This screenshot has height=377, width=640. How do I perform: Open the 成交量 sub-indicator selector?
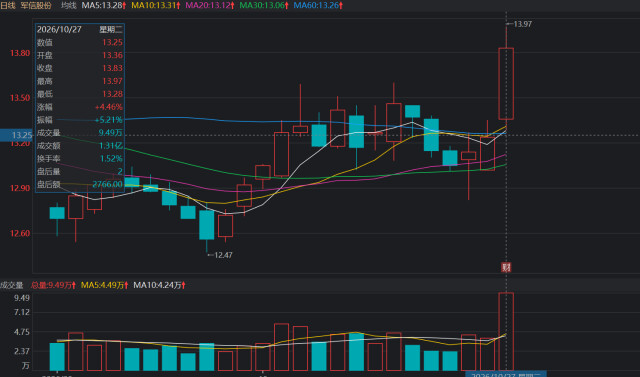tap(11, 285)
